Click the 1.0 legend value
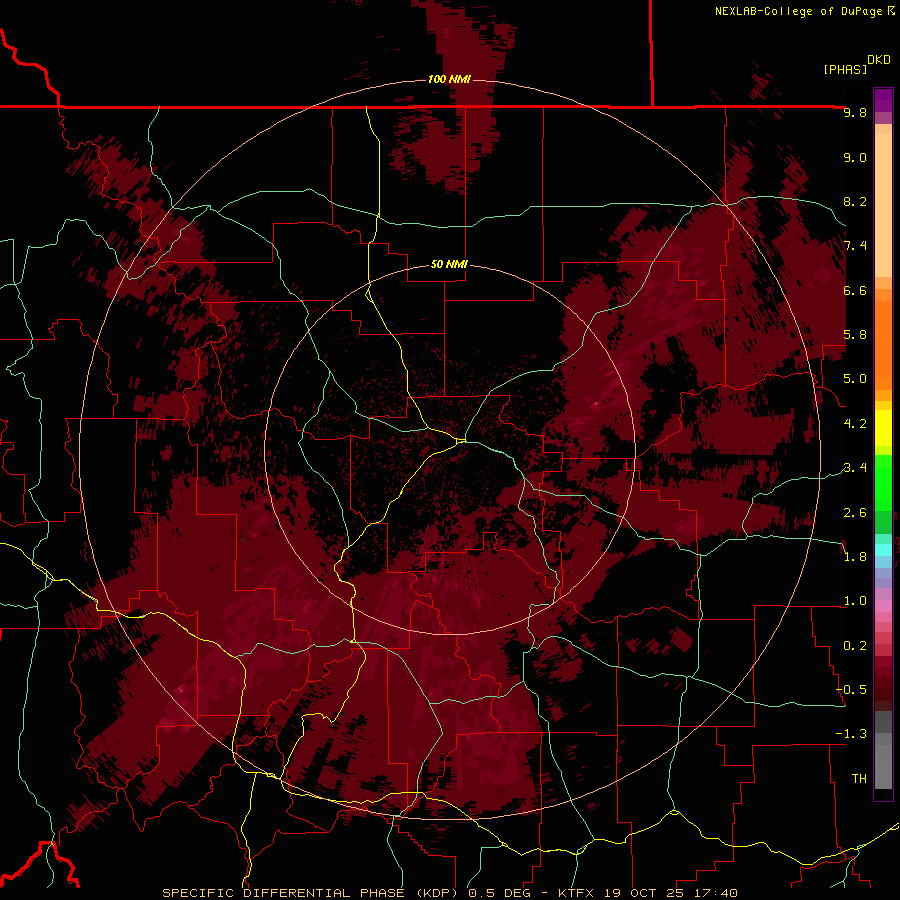 855,601
